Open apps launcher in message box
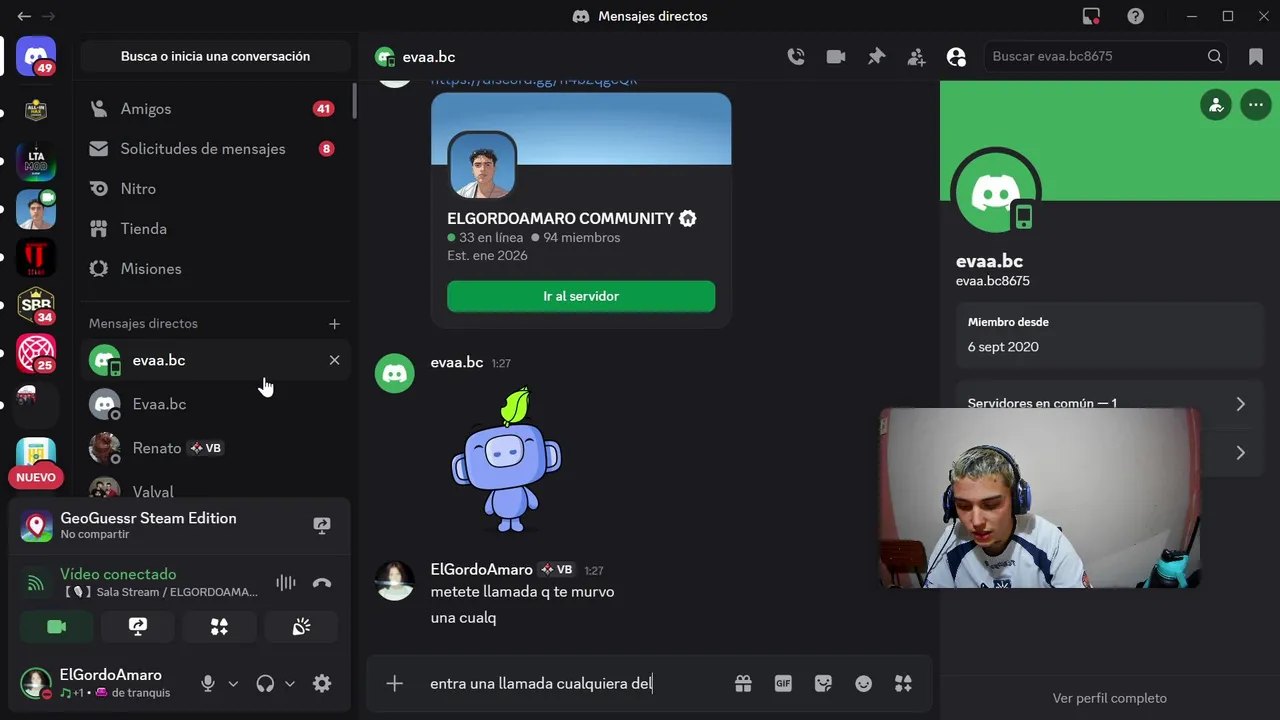Screen dimensions: 1280x720 click(903, 684)
